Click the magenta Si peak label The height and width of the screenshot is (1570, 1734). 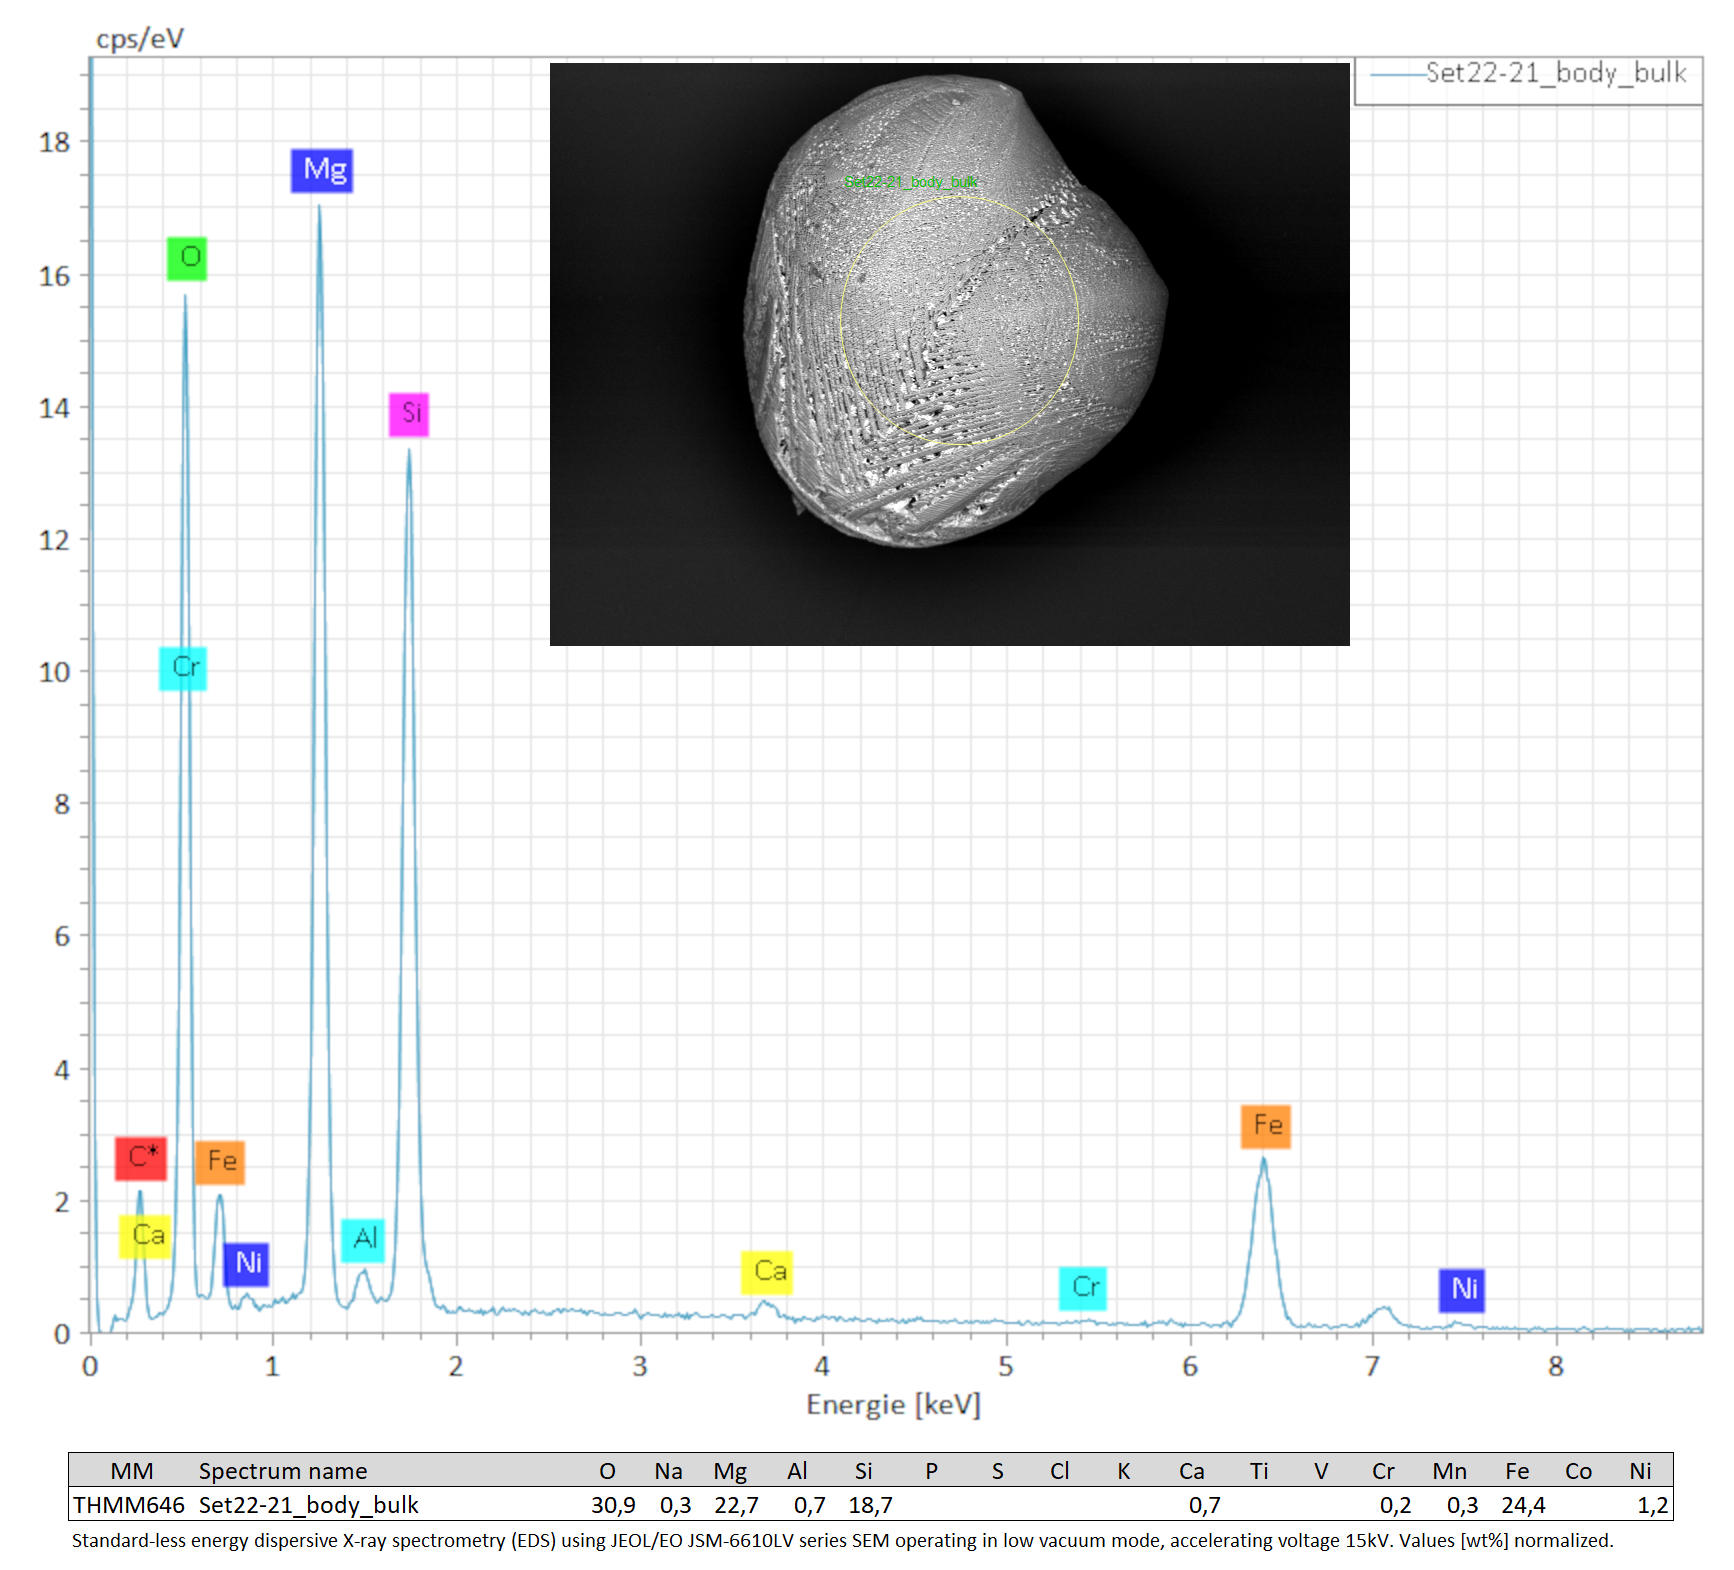pos(409,415)
